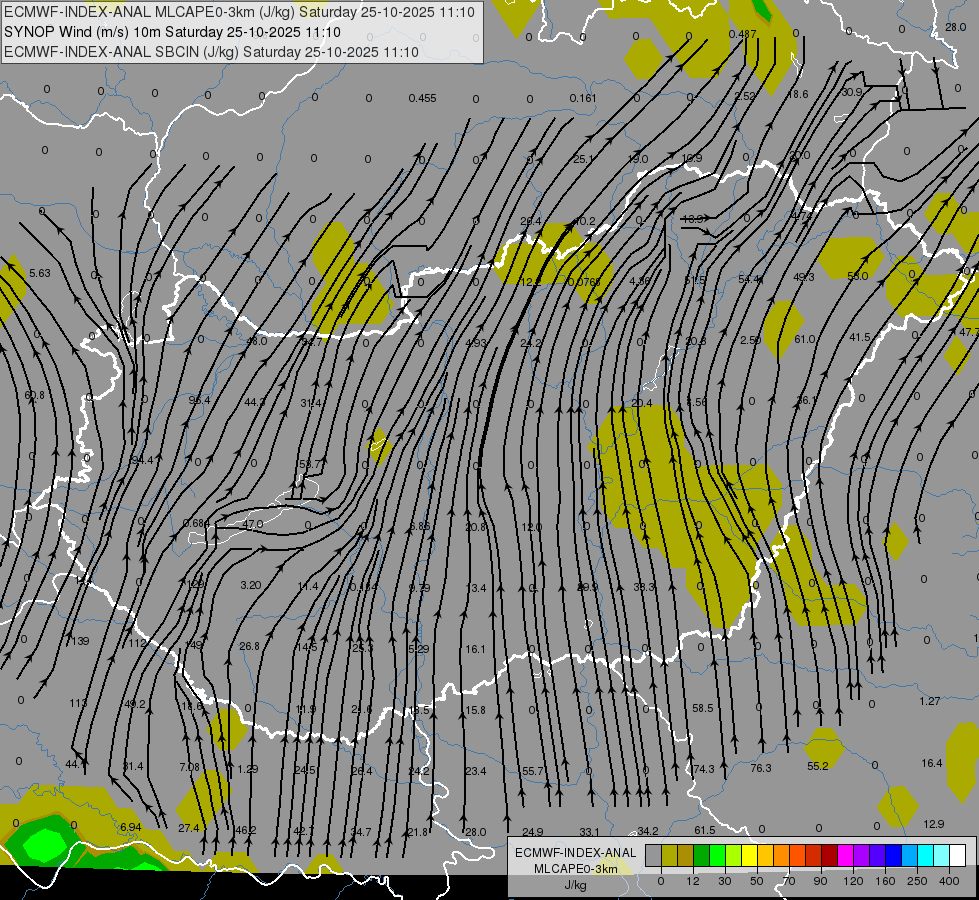The width and height of the screenshot is (979, 900).
Task: Click the map value 0.161
Action: click(x=583, y=98)
